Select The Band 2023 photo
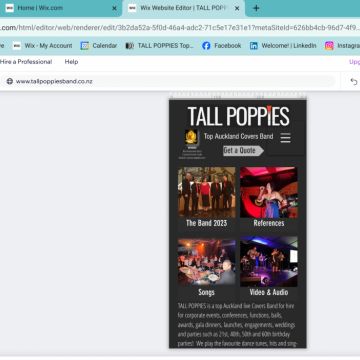This screenshot has width=360, height=360. pos(207,192)
